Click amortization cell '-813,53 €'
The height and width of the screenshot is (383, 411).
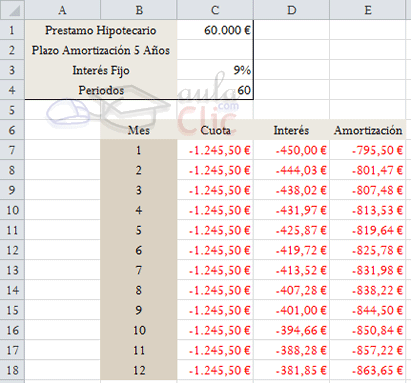368,210
